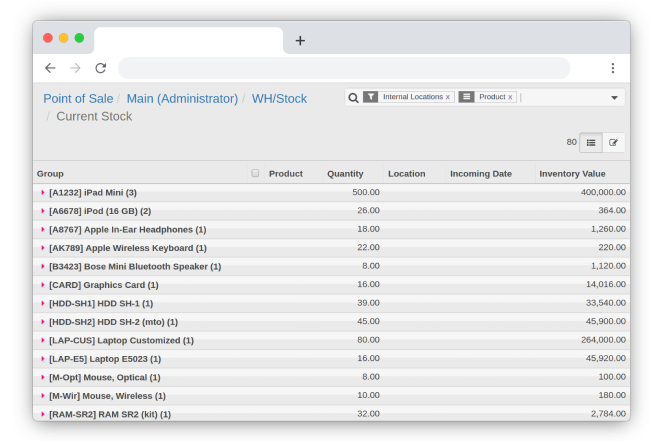The height and width of the screenshot is (441, 663).
Task: Tick the select-all checkbox in the table header
Action: tap(255, 173)
